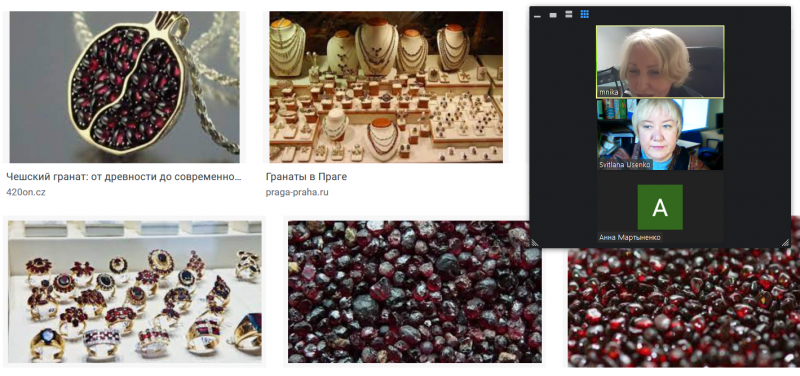The height and width of the screenshot is (376, 800).
Task: Open the Prague jewelry shop display image
Action: [x=386, y=87]
